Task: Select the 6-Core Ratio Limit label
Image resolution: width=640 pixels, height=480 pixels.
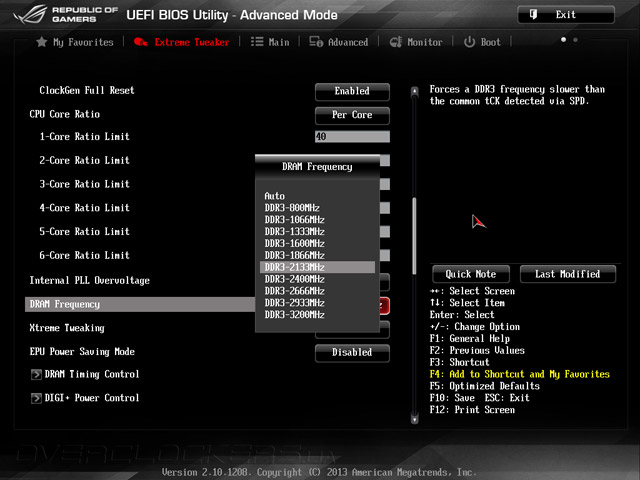Action: pos(84,256)
